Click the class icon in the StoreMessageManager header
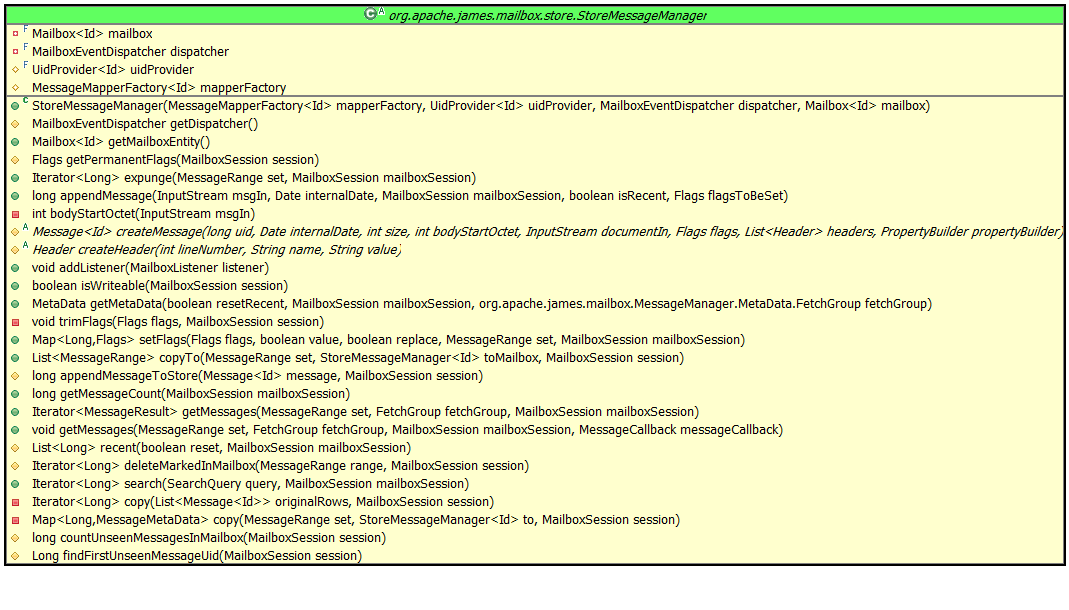 [372, 14]
